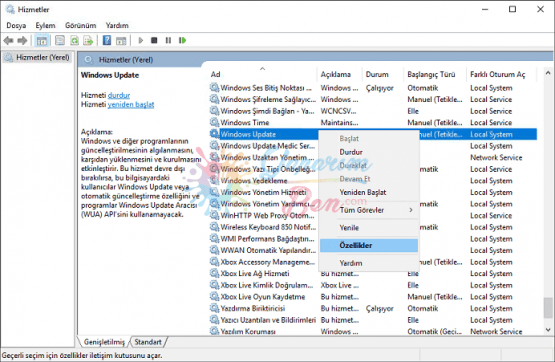Image resolution: width=555 pixels, height=362 pixels.
Task: Click the gear icon of Xbox Live Oyun Kaydetme
Action: 214,297
